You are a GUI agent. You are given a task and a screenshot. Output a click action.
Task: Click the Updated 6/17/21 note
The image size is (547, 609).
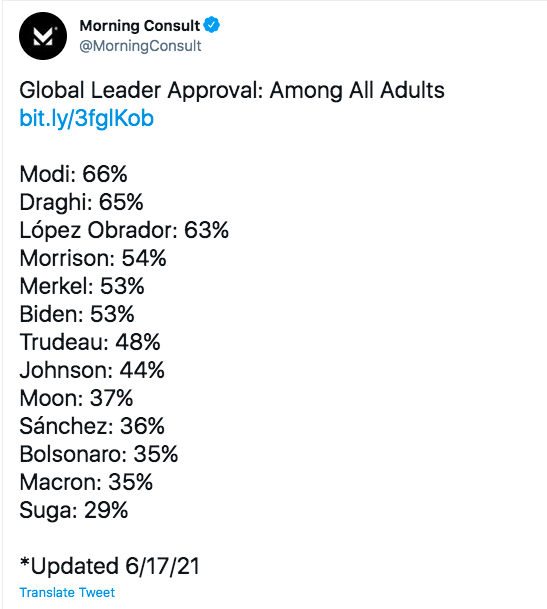pos(110,566)
